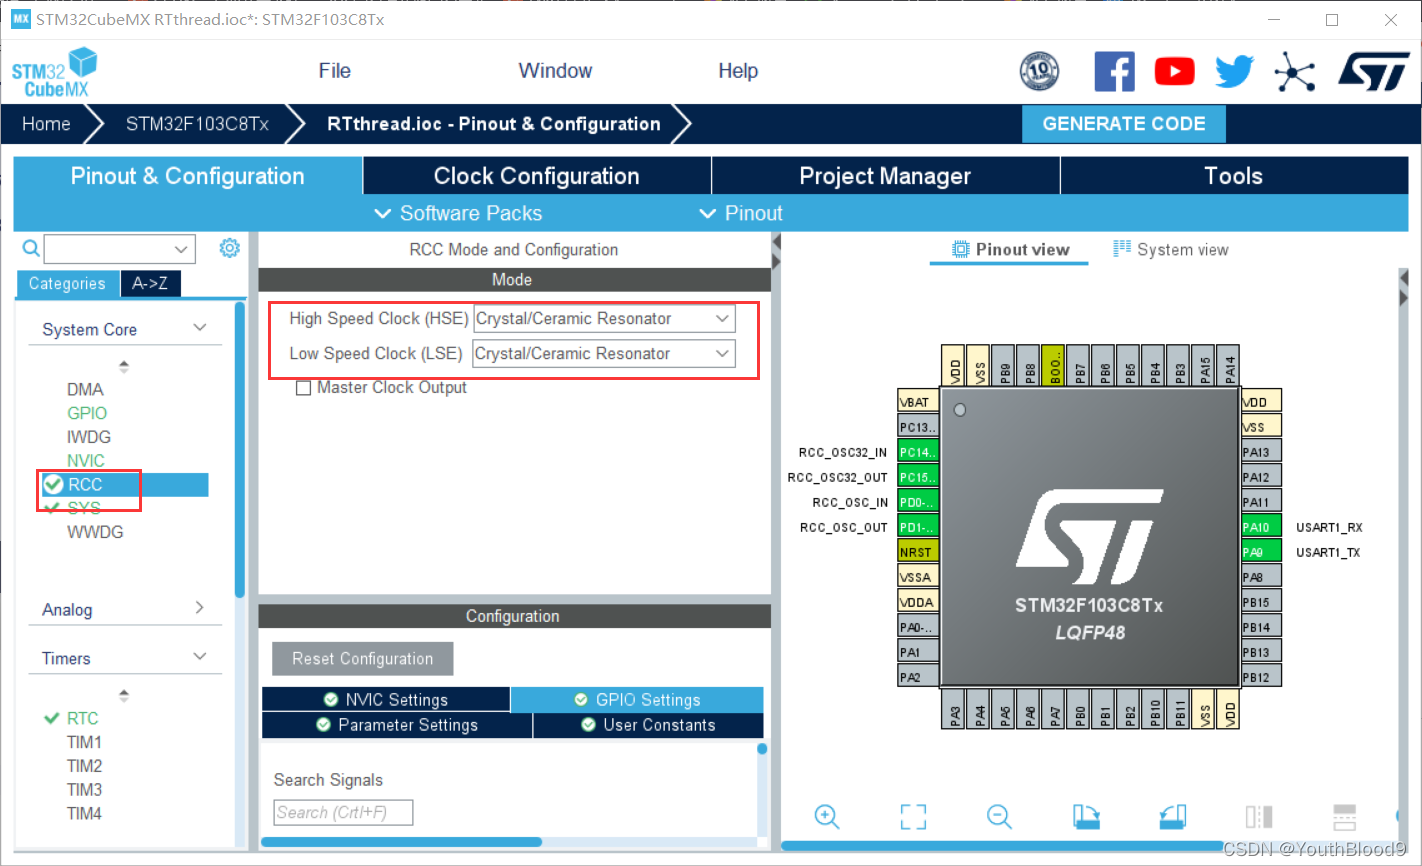Select the PD1 RCC_OSC_OUT pin
The width and height of the screenshot is (1422, 866).
pos(918,527)
